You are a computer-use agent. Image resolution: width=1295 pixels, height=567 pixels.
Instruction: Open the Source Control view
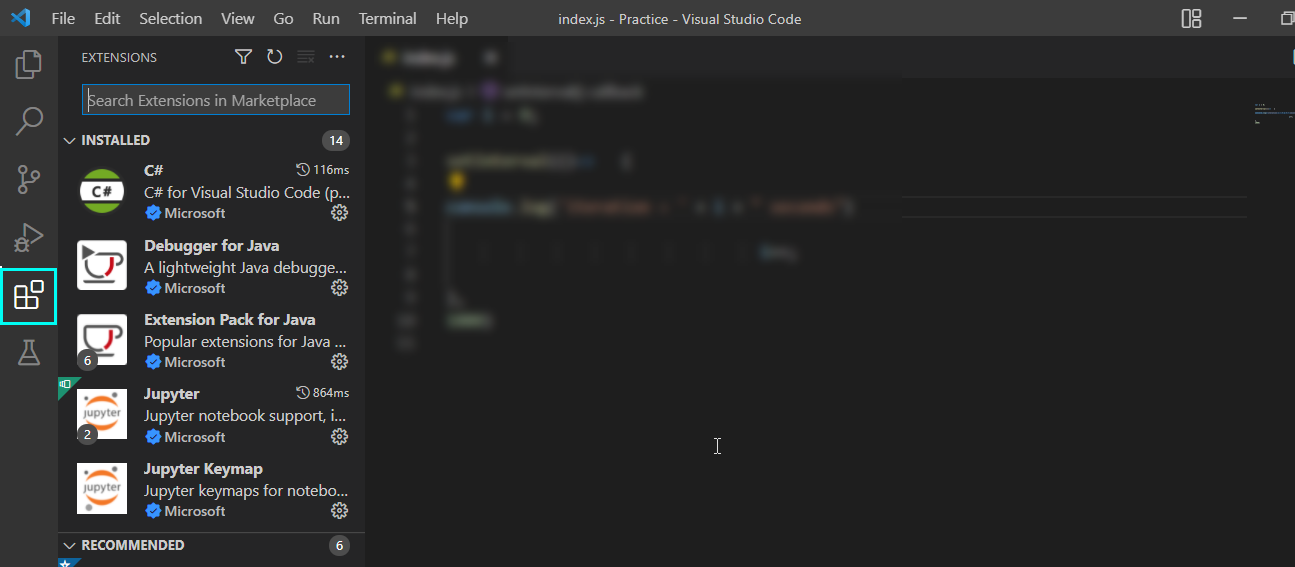coord(29,180)
